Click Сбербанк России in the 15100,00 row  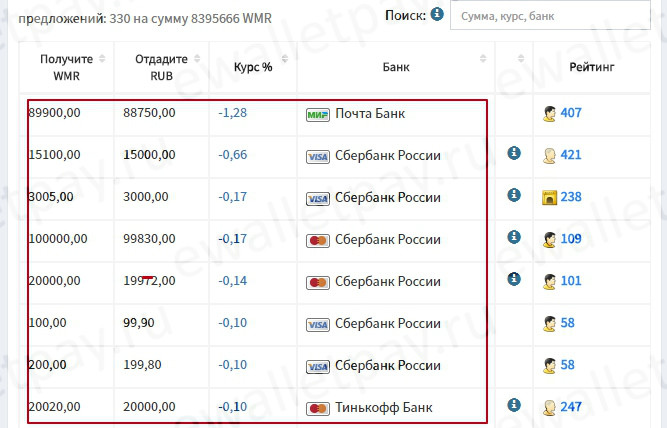tap(388, 156)
